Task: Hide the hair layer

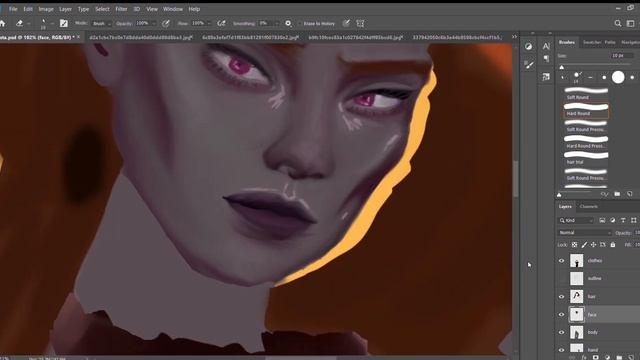Action: pos(562,297)
